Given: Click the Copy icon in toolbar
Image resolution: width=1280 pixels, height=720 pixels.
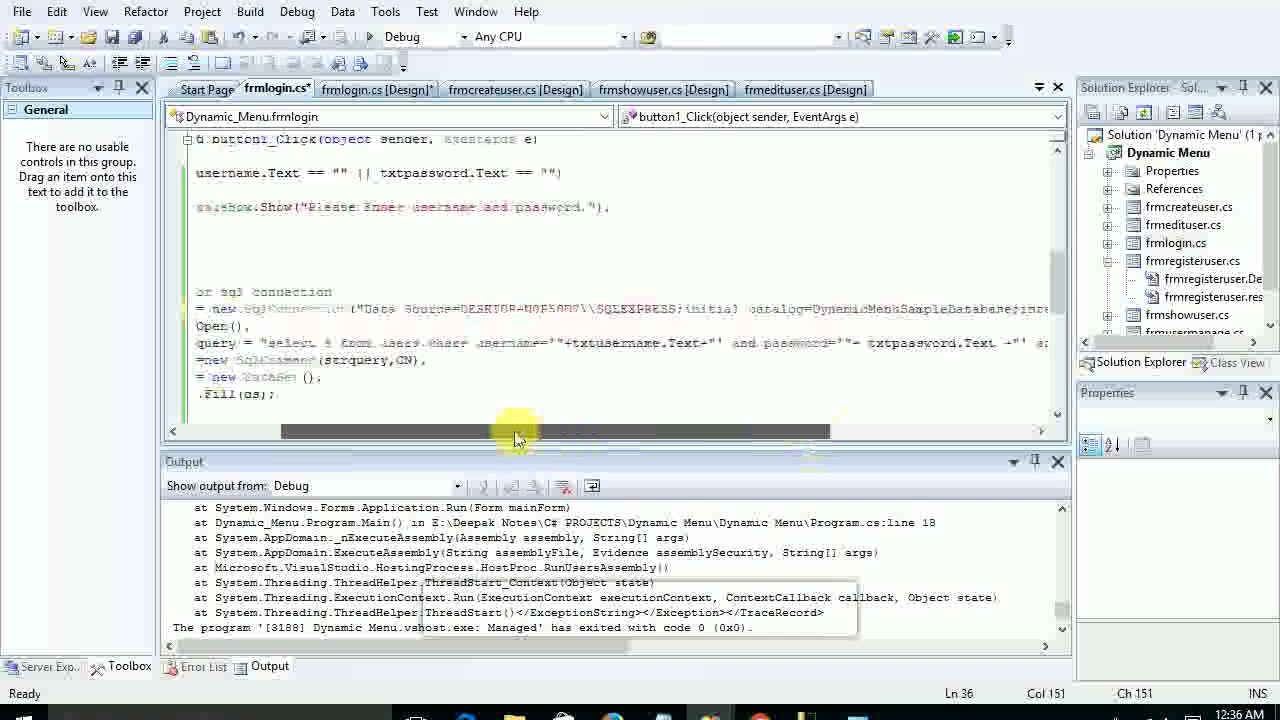Looking at the screenshot, I should click(186, 37).
